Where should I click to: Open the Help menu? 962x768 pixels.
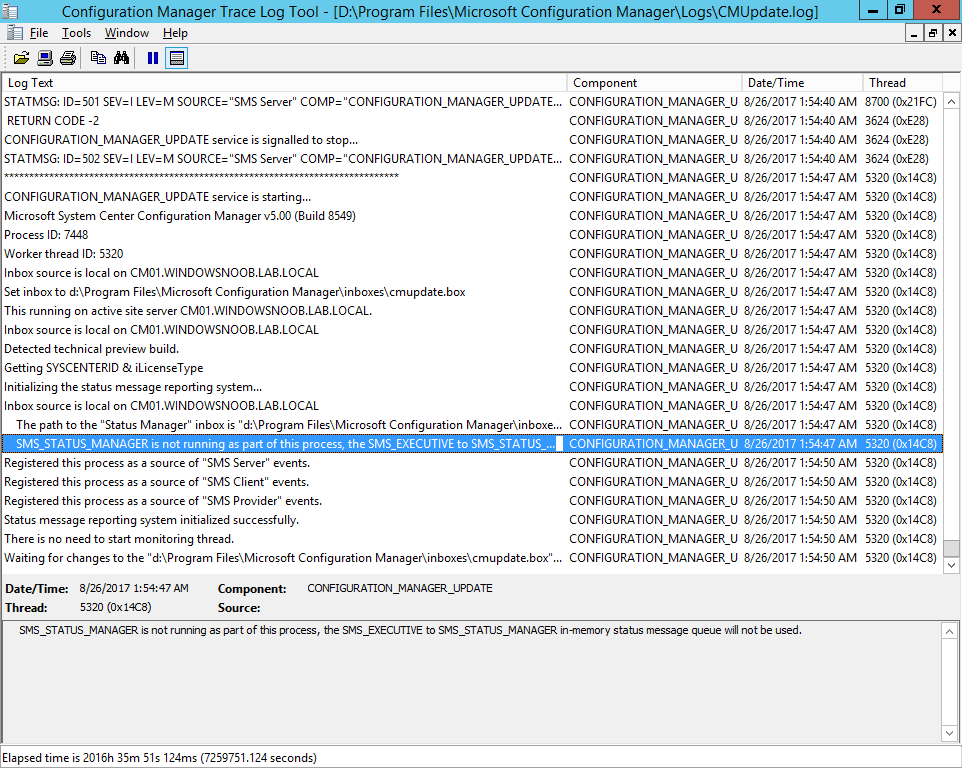[x=175, y=33]
